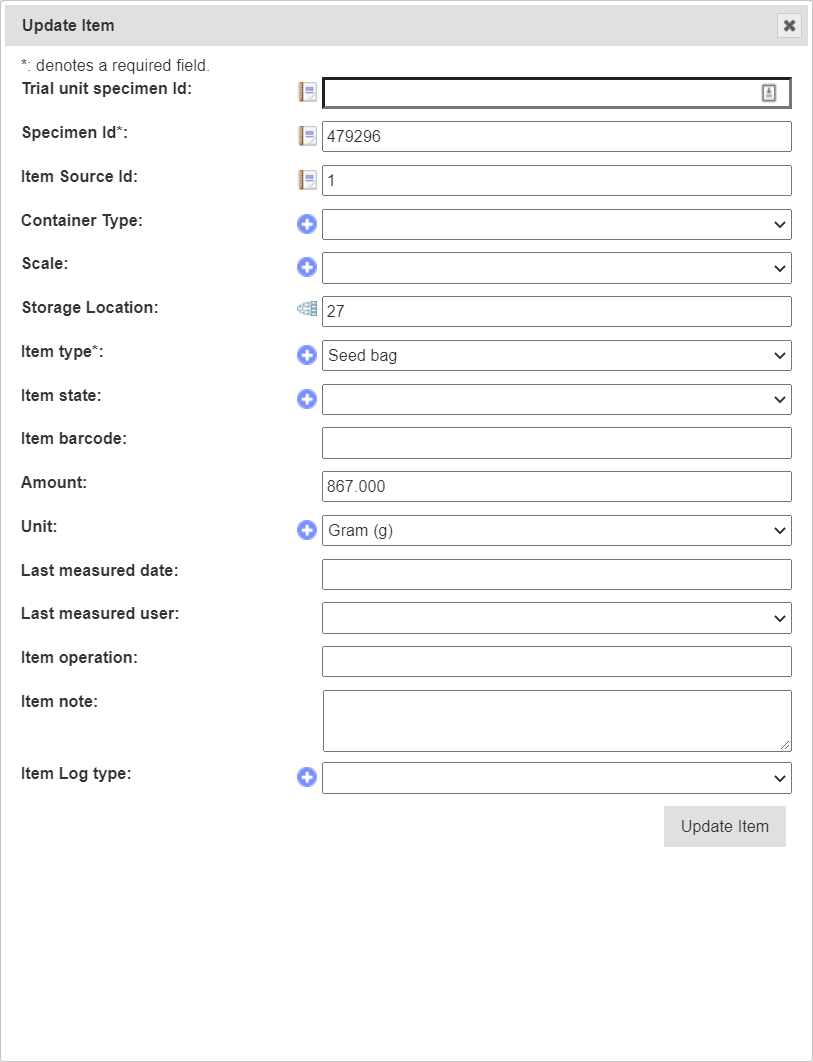Click plus icon to add Container Type
Viewport: 813px width, 1062px height.
pyautogui.click(x=307, y=224)
